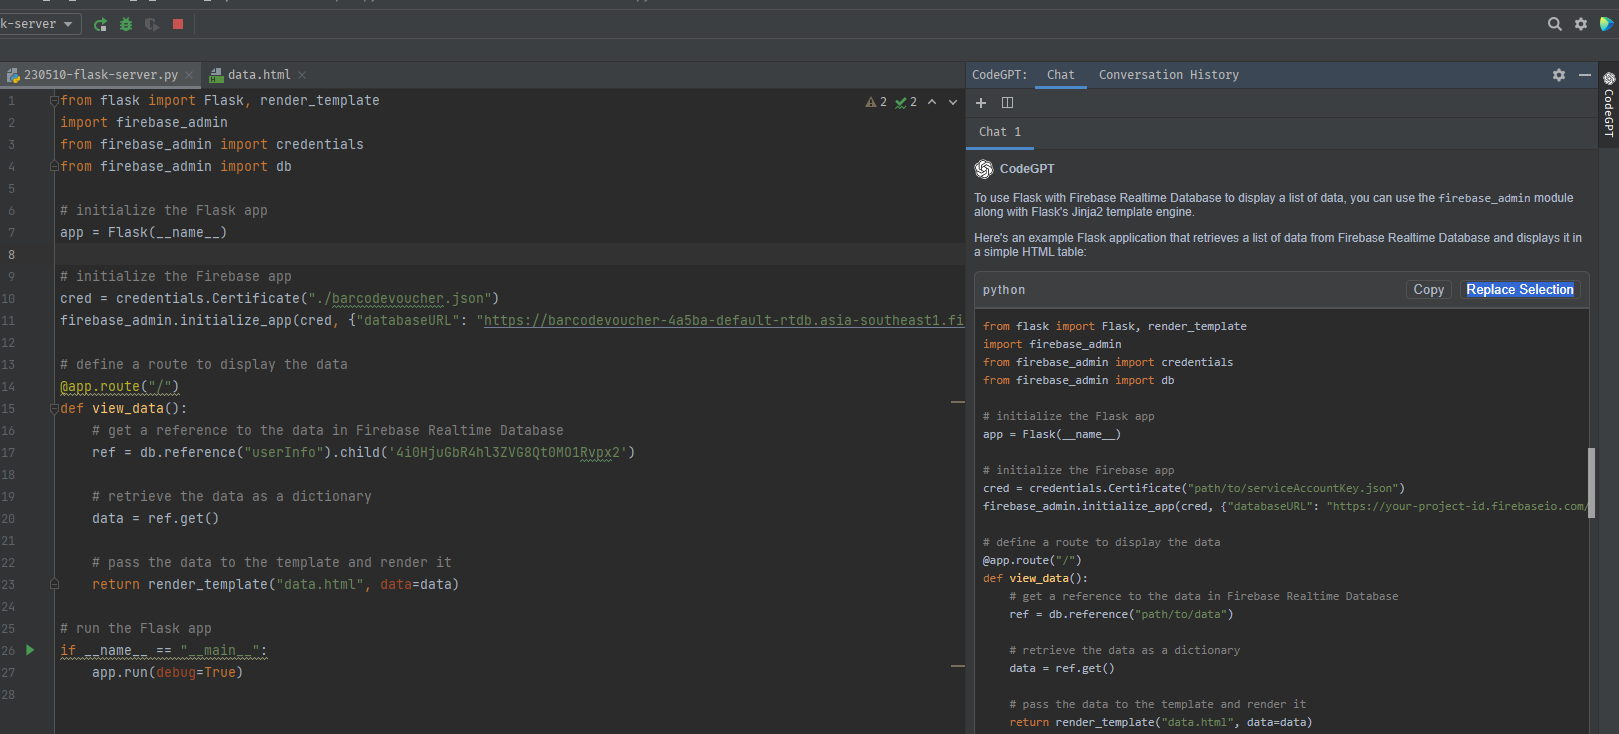Viewport: 1619px width, 734px height.
Task: Click the barcodevoucher.json path string
Action: tap(400, 298)
